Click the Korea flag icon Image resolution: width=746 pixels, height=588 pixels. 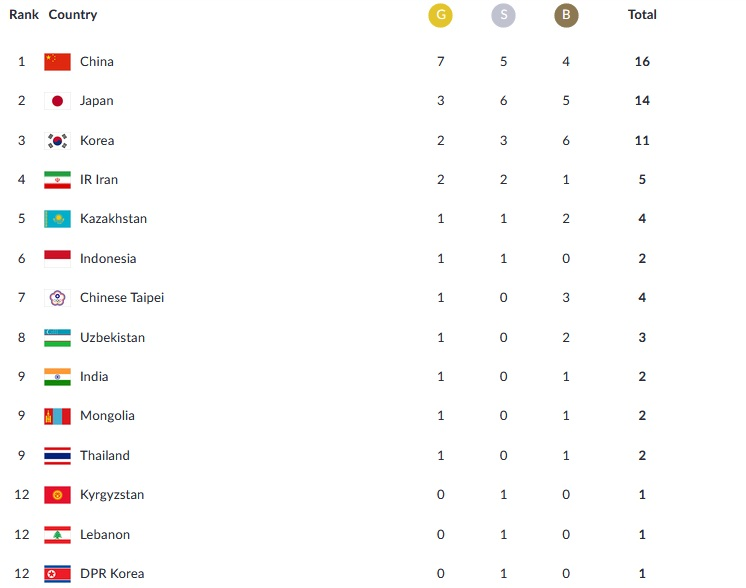tap(57, 141)
